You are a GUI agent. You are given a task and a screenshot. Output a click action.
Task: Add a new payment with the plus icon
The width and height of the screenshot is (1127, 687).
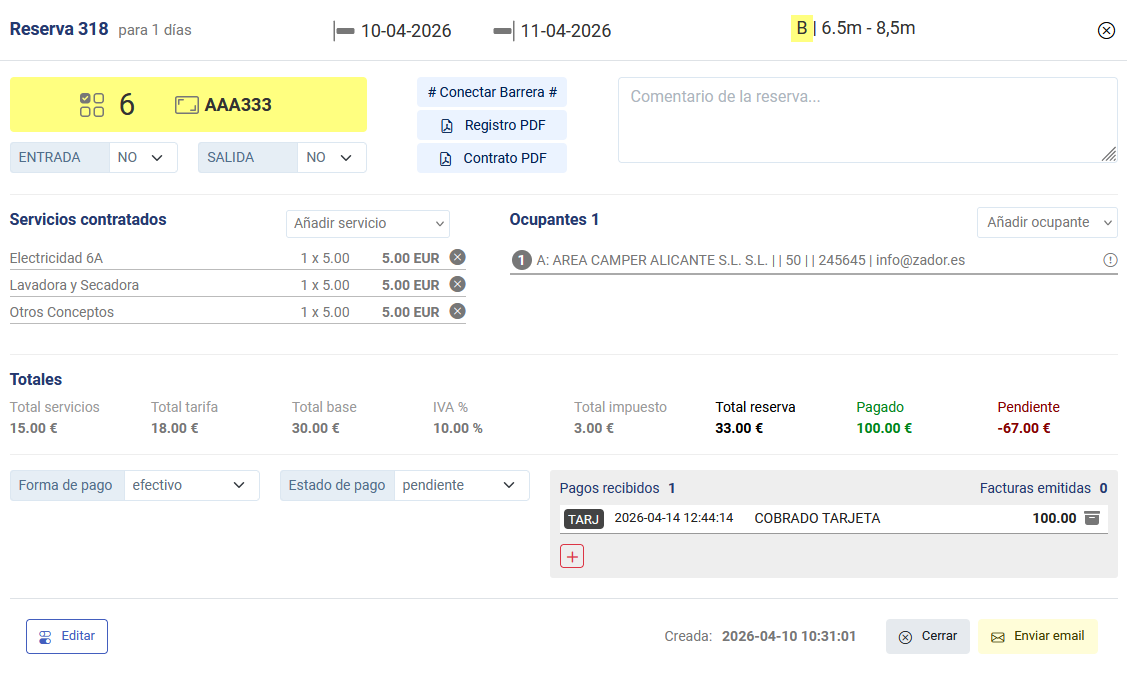pyautogui.click(x=572, y=556)
